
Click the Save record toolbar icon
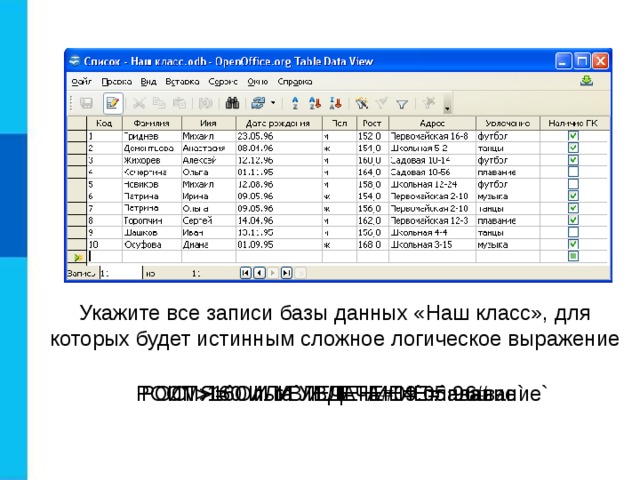coord(86,103)
